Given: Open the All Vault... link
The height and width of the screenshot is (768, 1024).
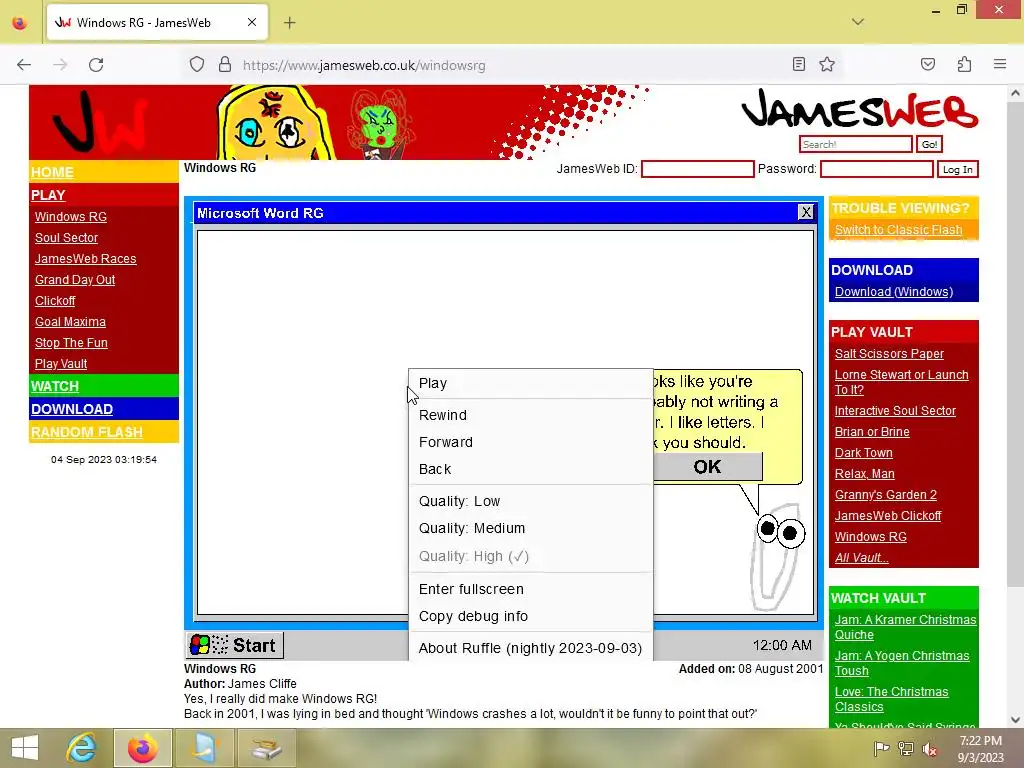Looking at the screenshot, I should point(861,558).
